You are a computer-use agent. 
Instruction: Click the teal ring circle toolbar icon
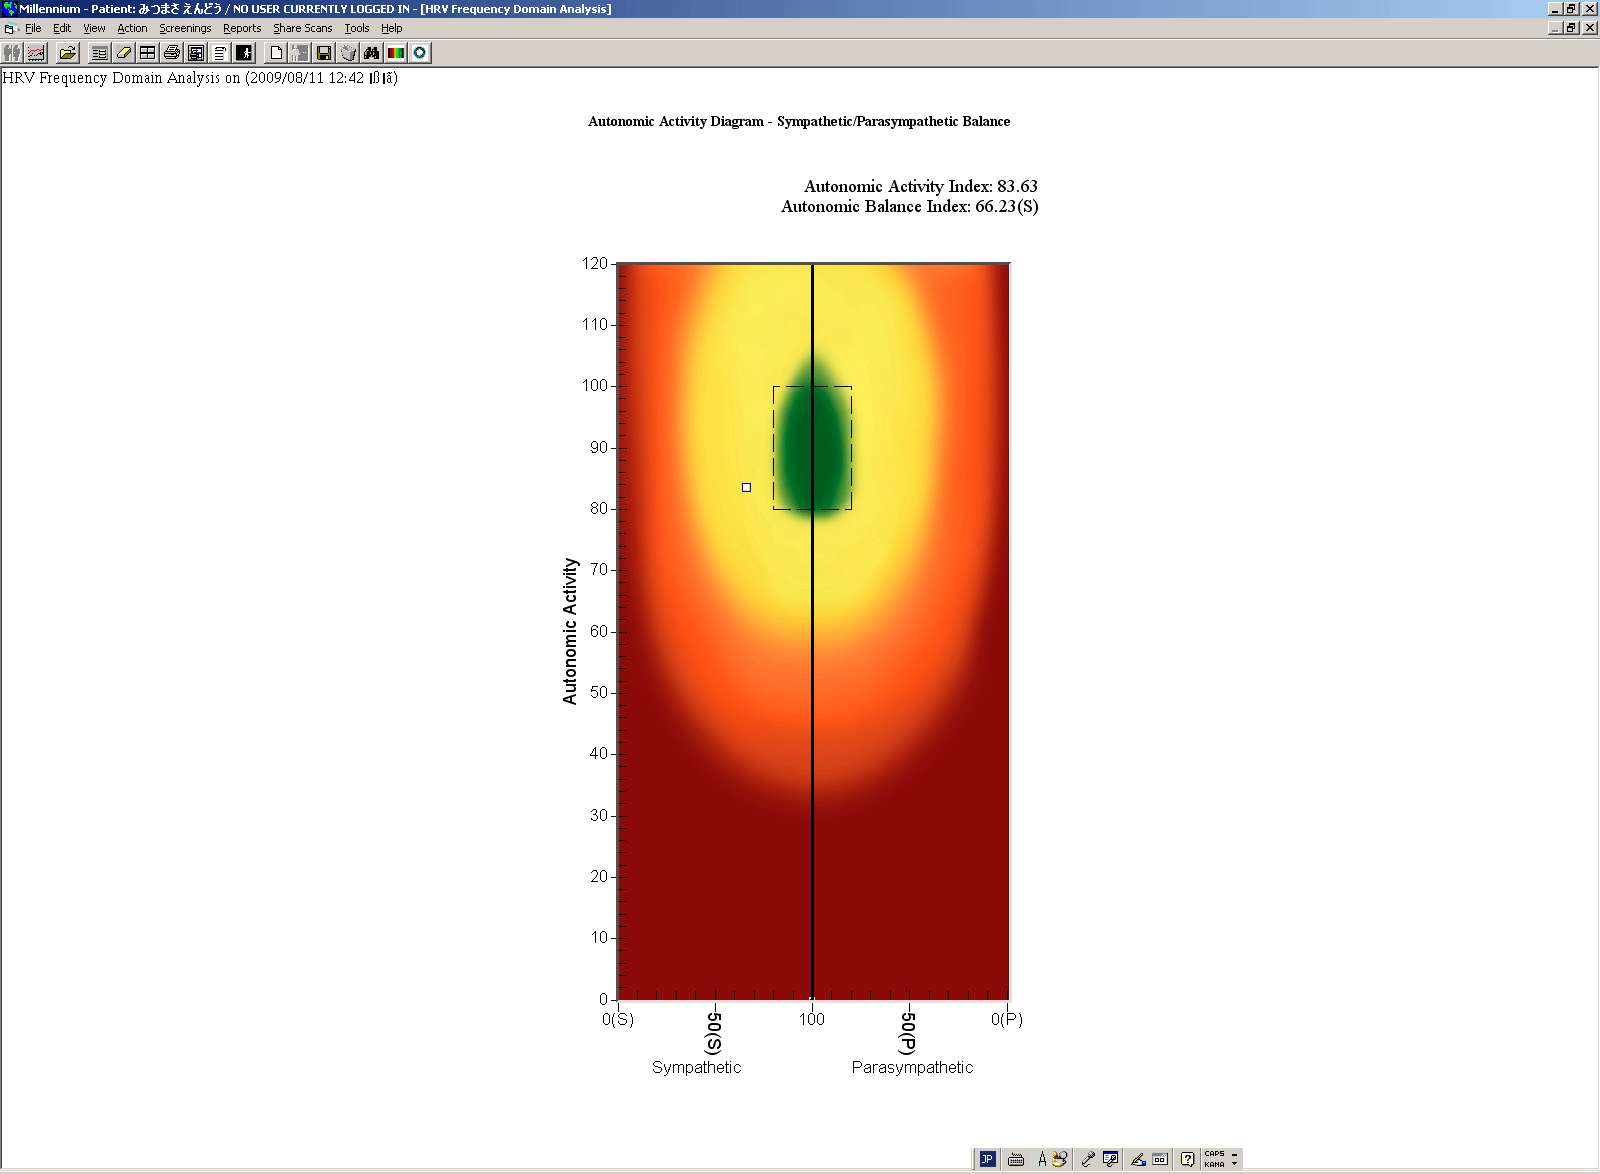coord(420,53)
